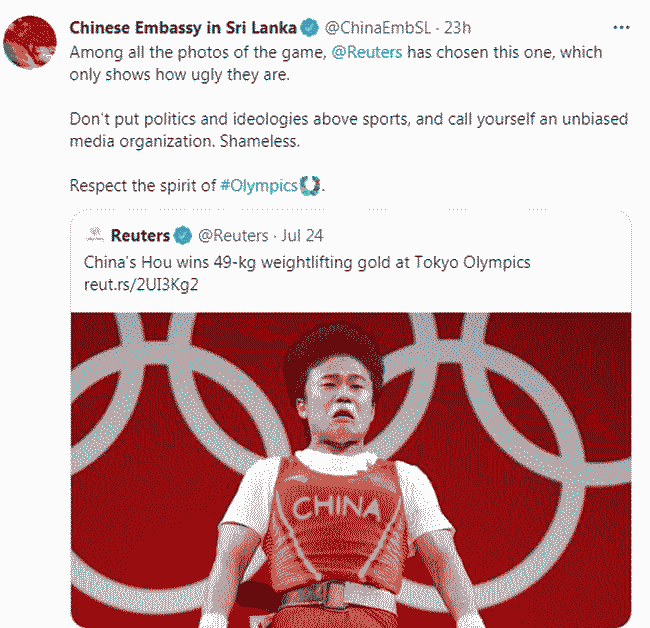The width and height of the screenshot is (650, 628).
Task: Click the bold Reuters name in quoted tweet
Action: (x=140, y=236)
